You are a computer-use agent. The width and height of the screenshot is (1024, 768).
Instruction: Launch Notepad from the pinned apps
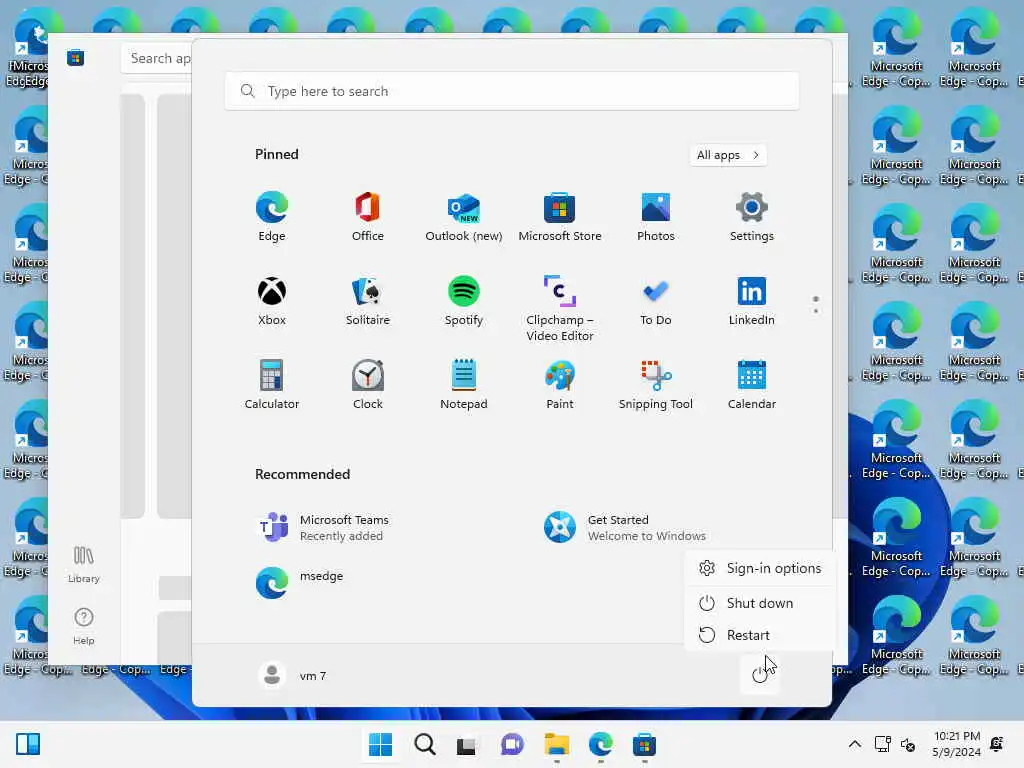[464, 385]
